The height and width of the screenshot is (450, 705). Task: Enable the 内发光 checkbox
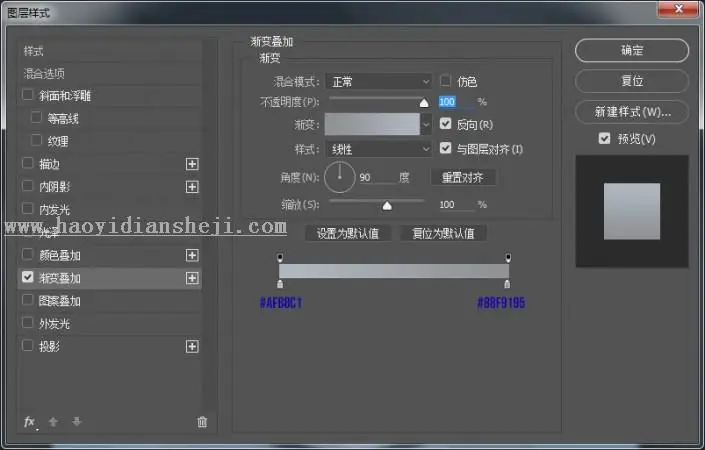click(x=27, y=209)
